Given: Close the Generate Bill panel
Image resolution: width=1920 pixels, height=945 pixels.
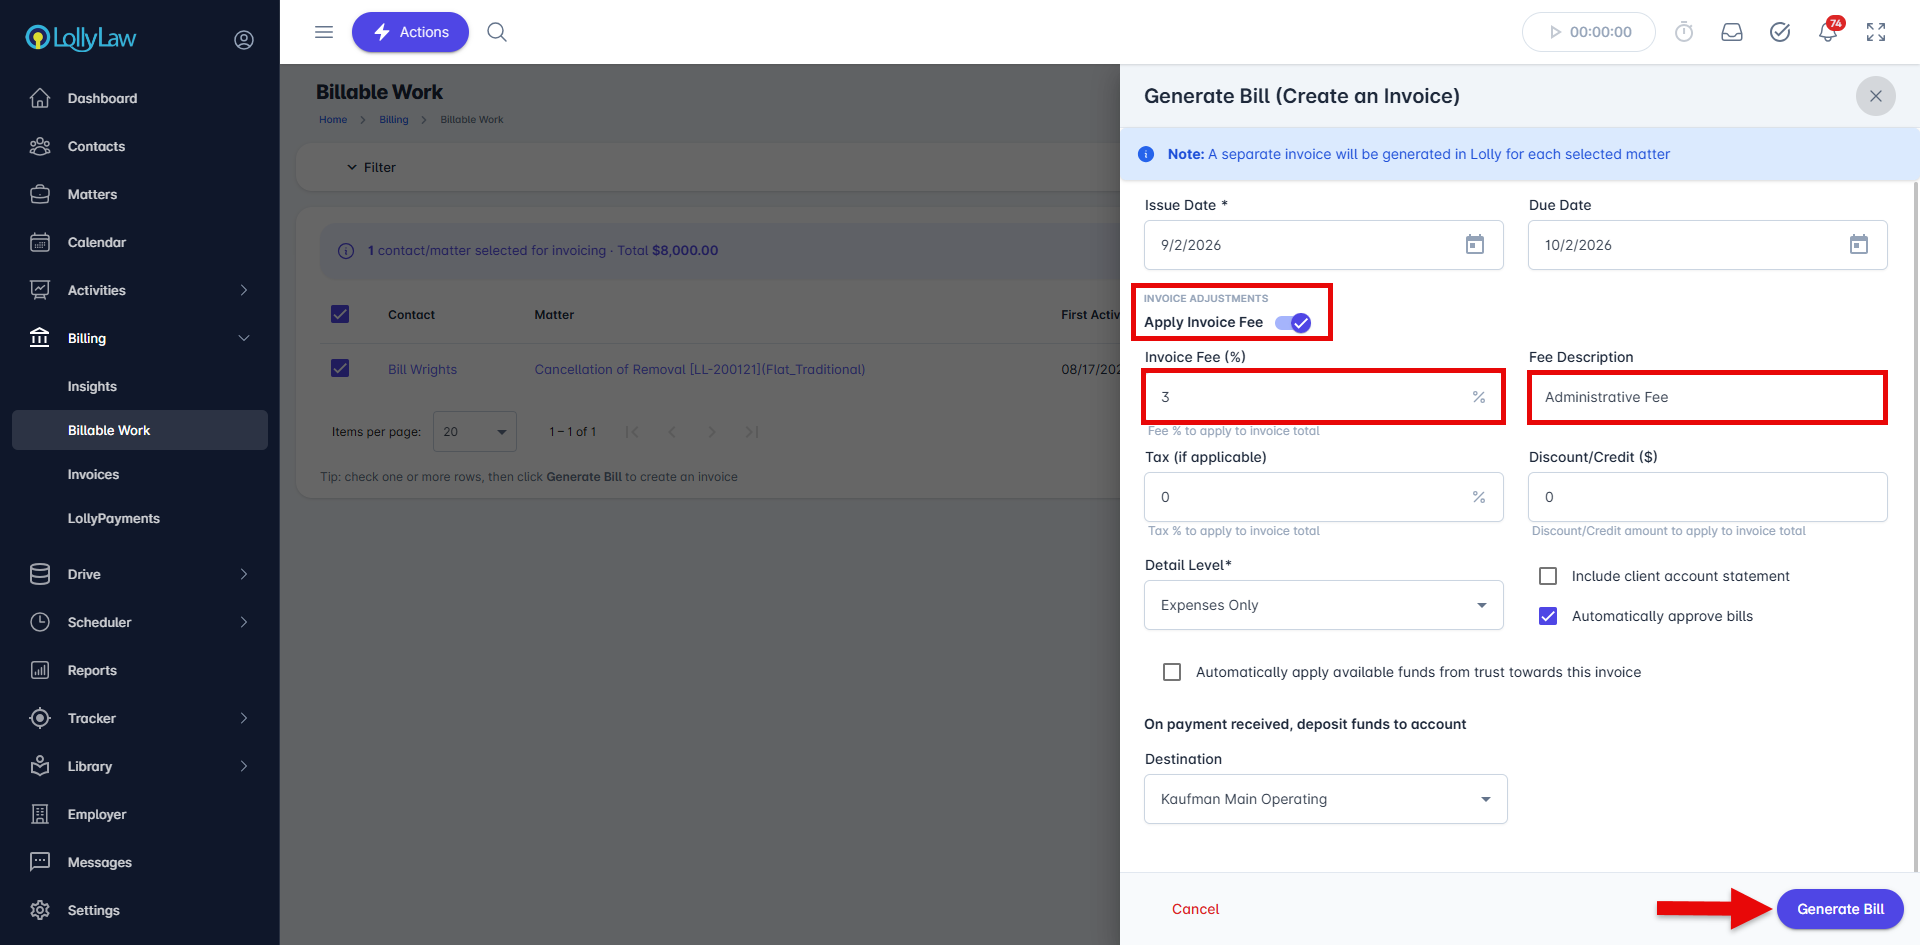Looking at the screenshot, I should point(1876,96).
